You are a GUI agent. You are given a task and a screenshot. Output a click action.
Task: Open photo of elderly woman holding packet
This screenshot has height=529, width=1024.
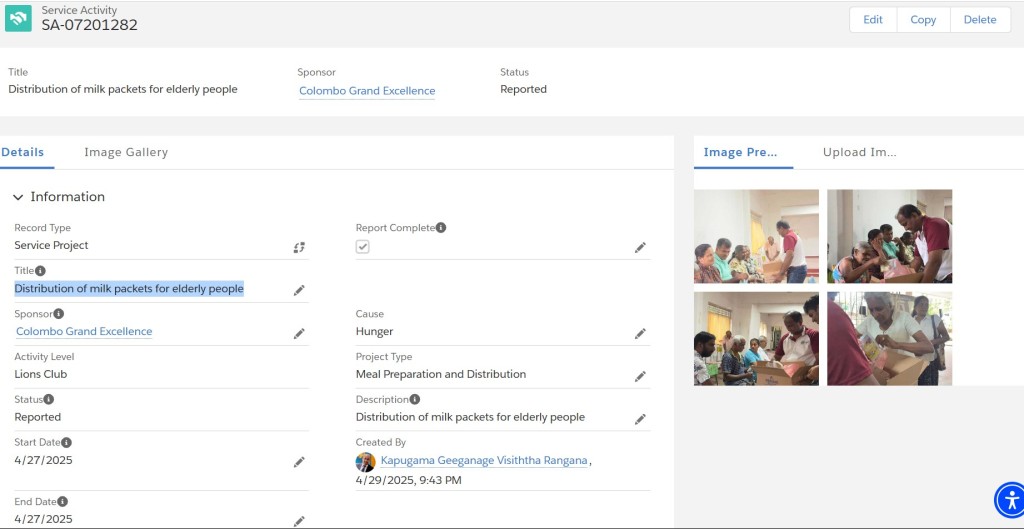[x=889, y=338]
